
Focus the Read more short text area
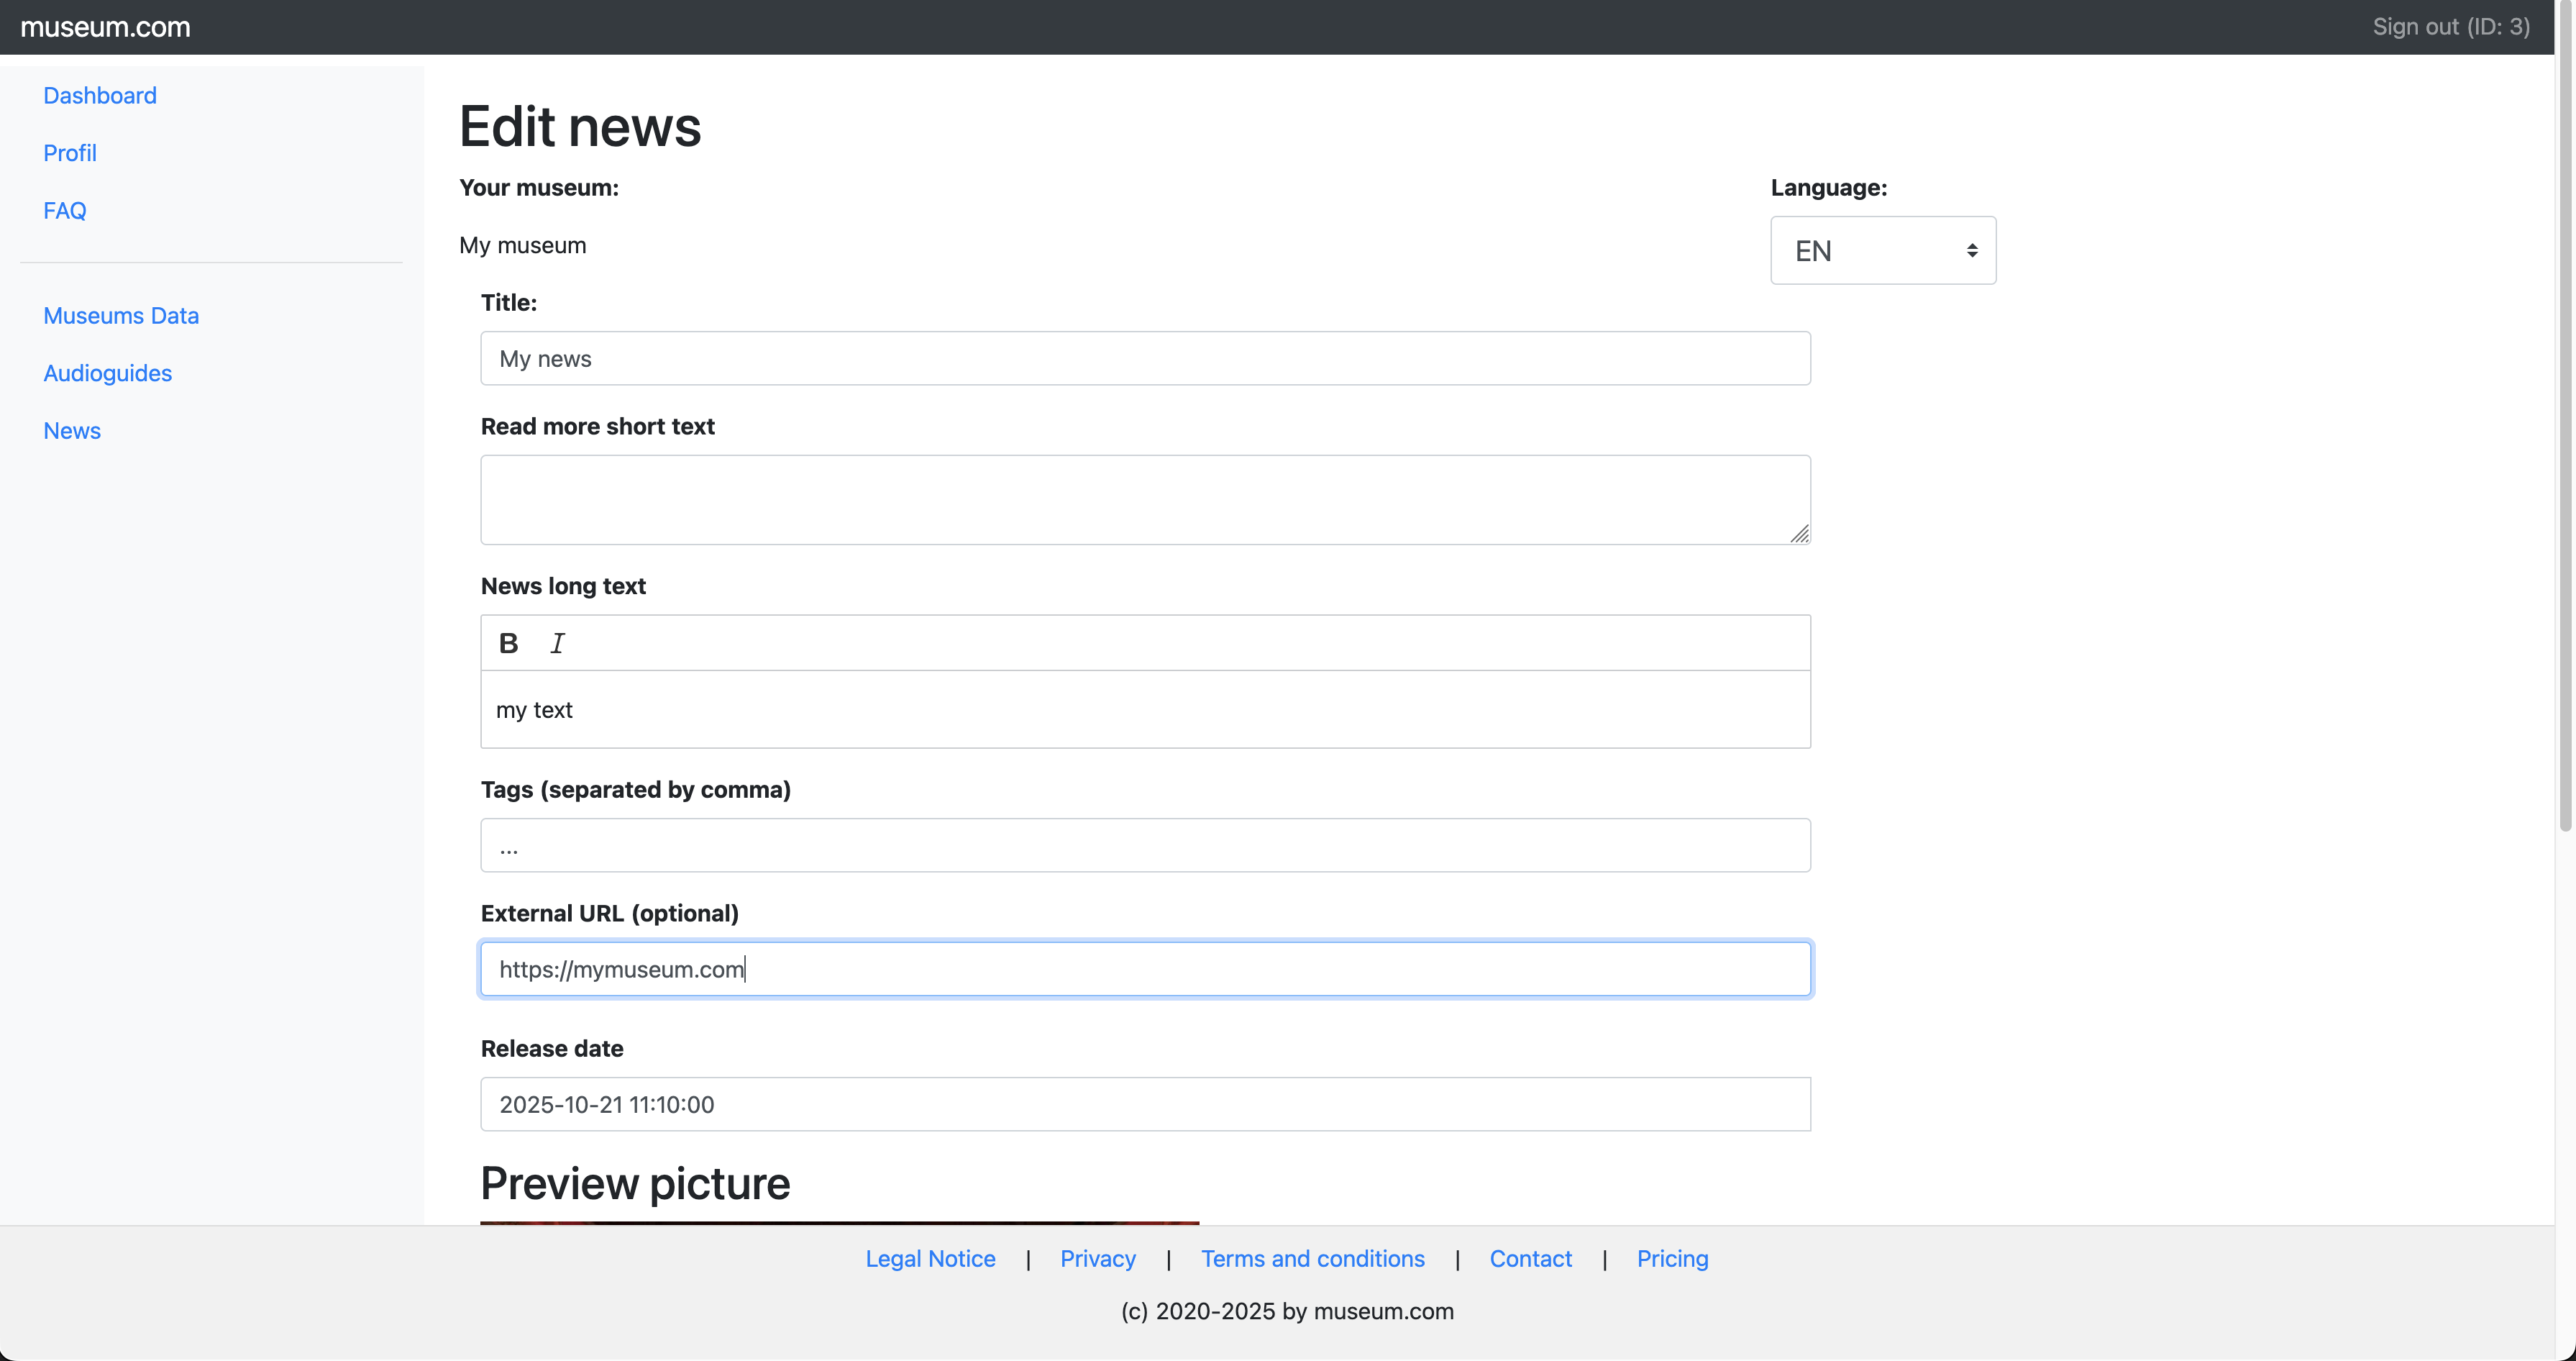1145,499
